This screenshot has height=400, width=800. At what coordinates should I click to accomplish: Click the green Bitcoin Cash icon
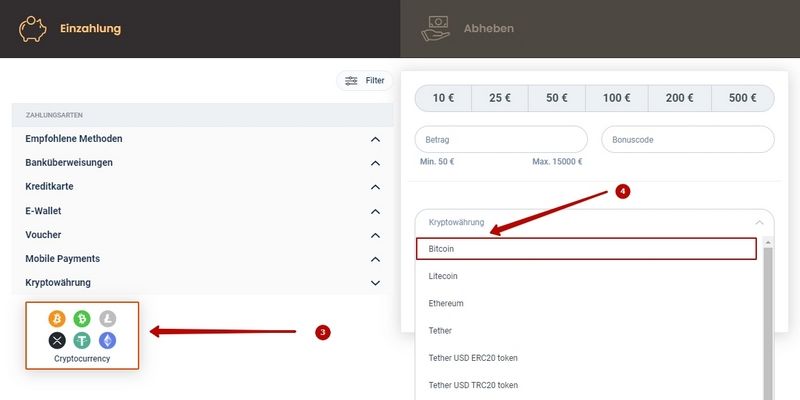click(82, 318)
